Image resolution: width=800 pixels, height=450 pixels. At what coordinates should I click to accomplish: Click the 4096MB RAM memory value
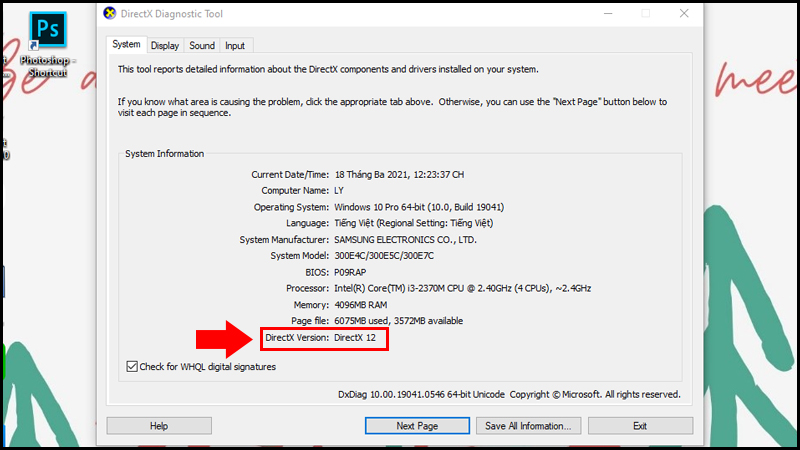361,305
